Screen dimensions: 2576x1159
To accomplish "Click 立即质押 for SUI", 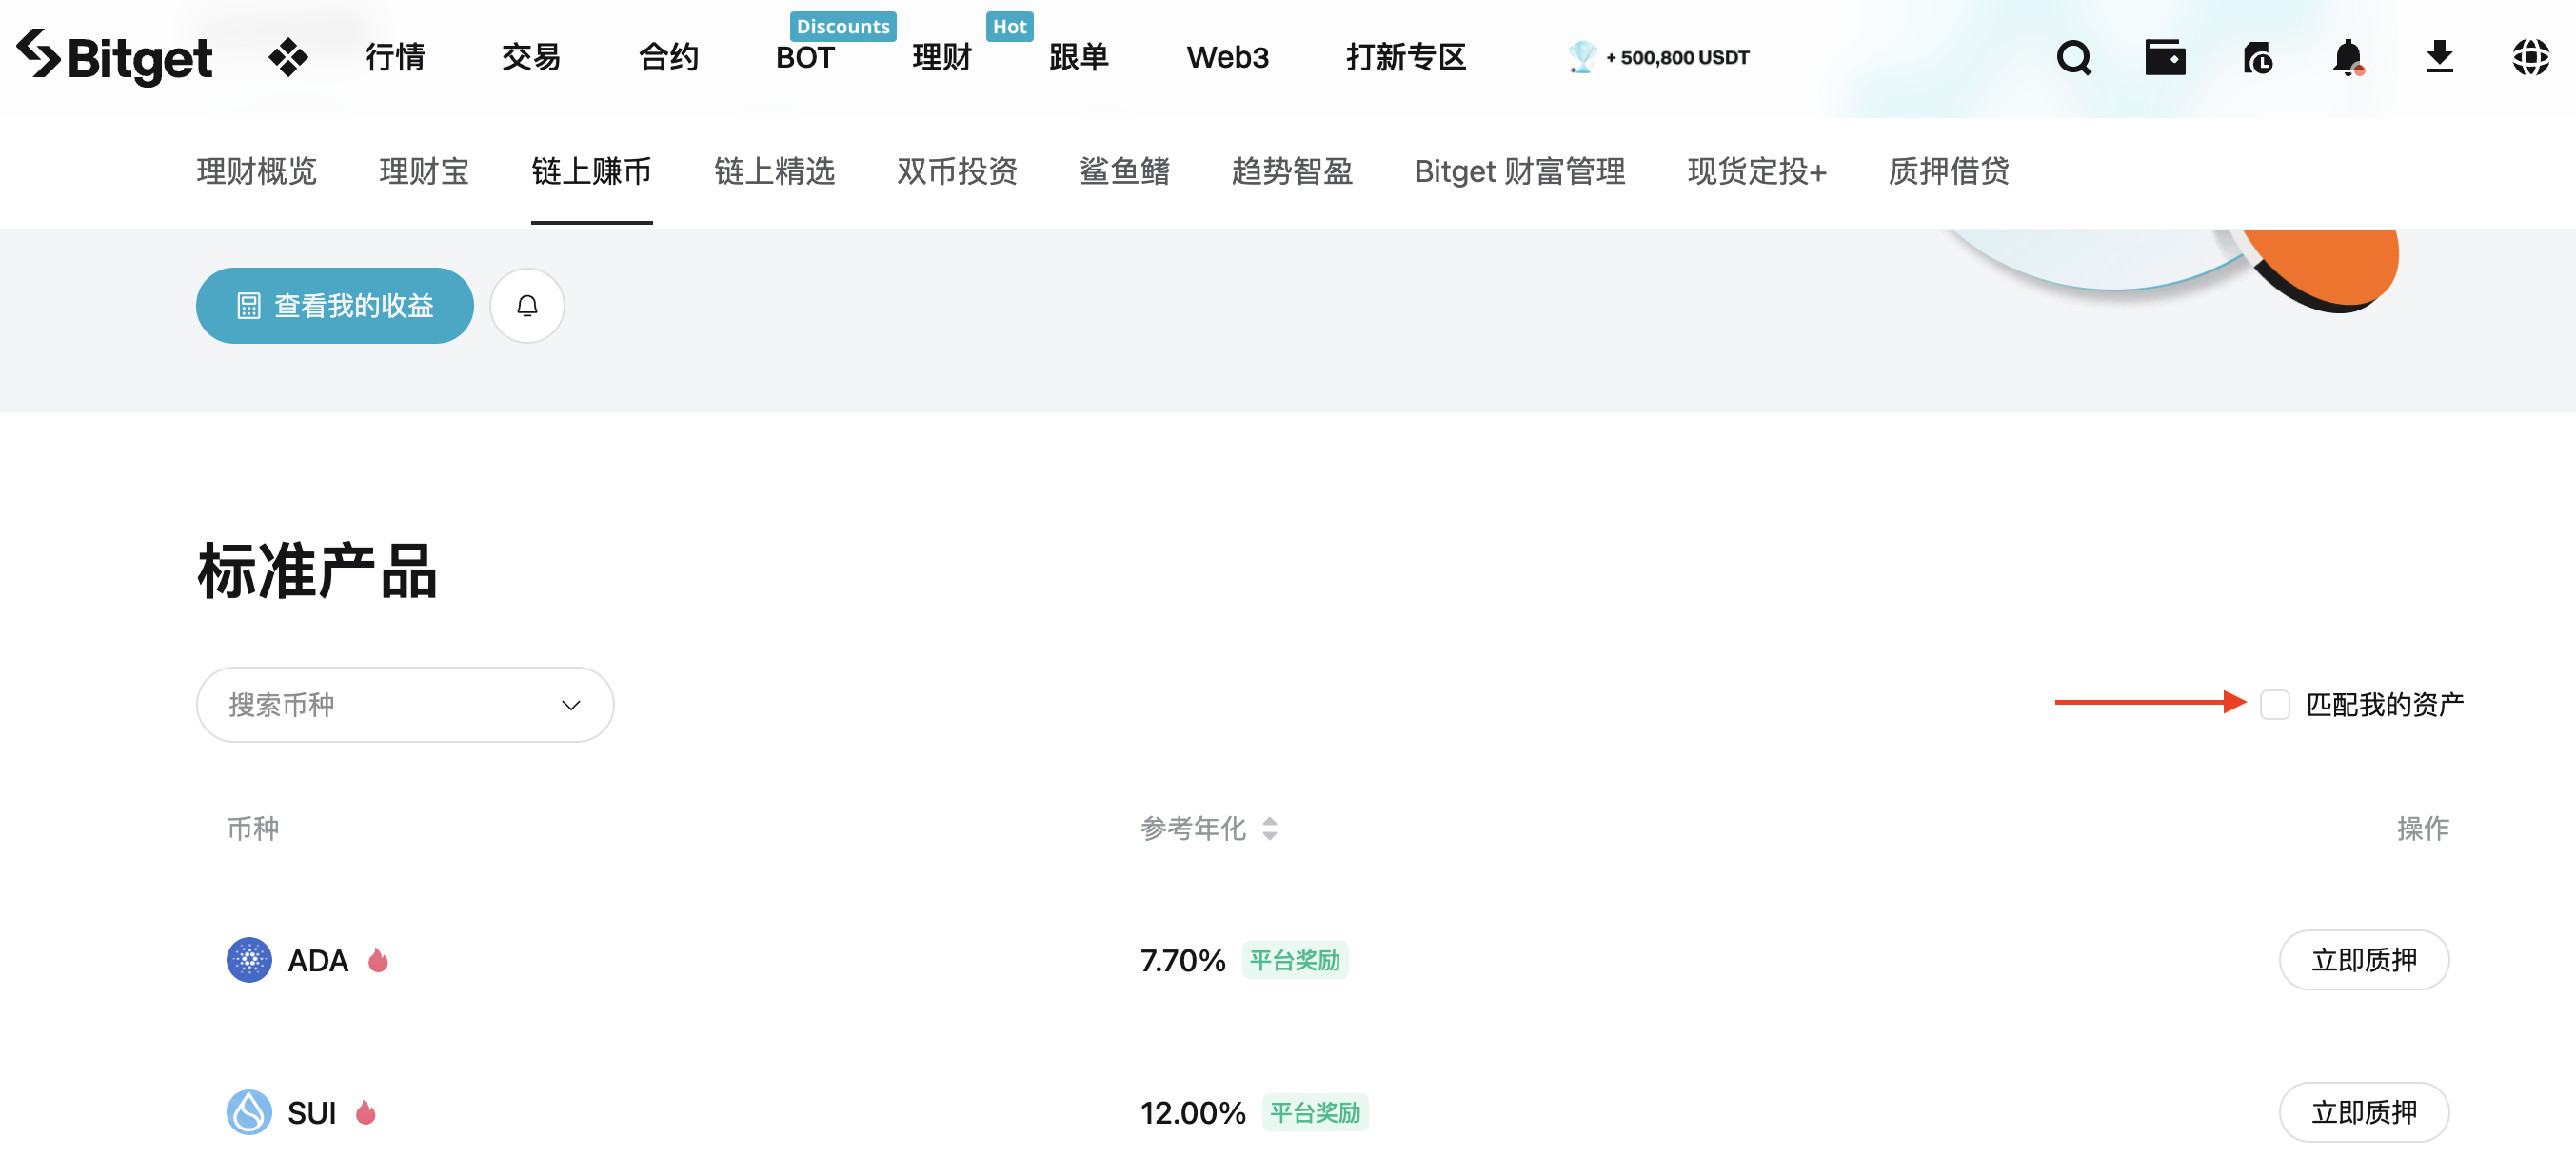I will click(2364, 1111).
